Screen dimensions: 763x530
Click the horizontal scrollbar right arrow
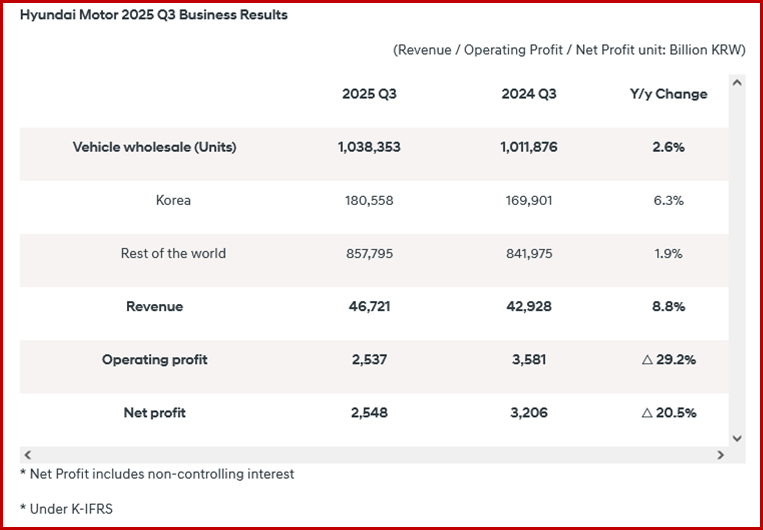719,455
